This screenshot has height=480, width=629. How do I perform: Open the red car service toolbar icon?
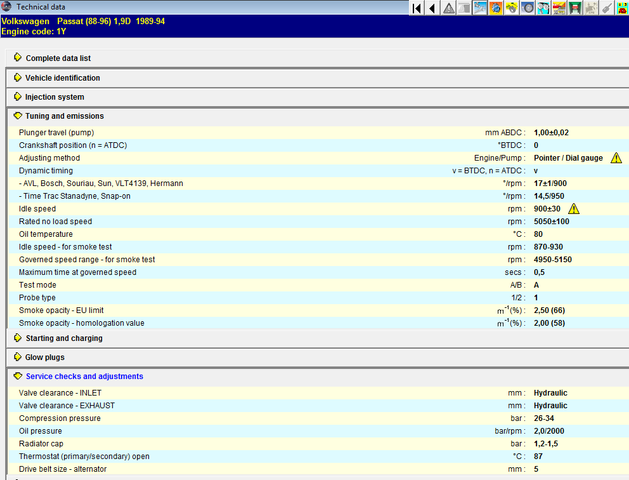click(x=559, y=8)
